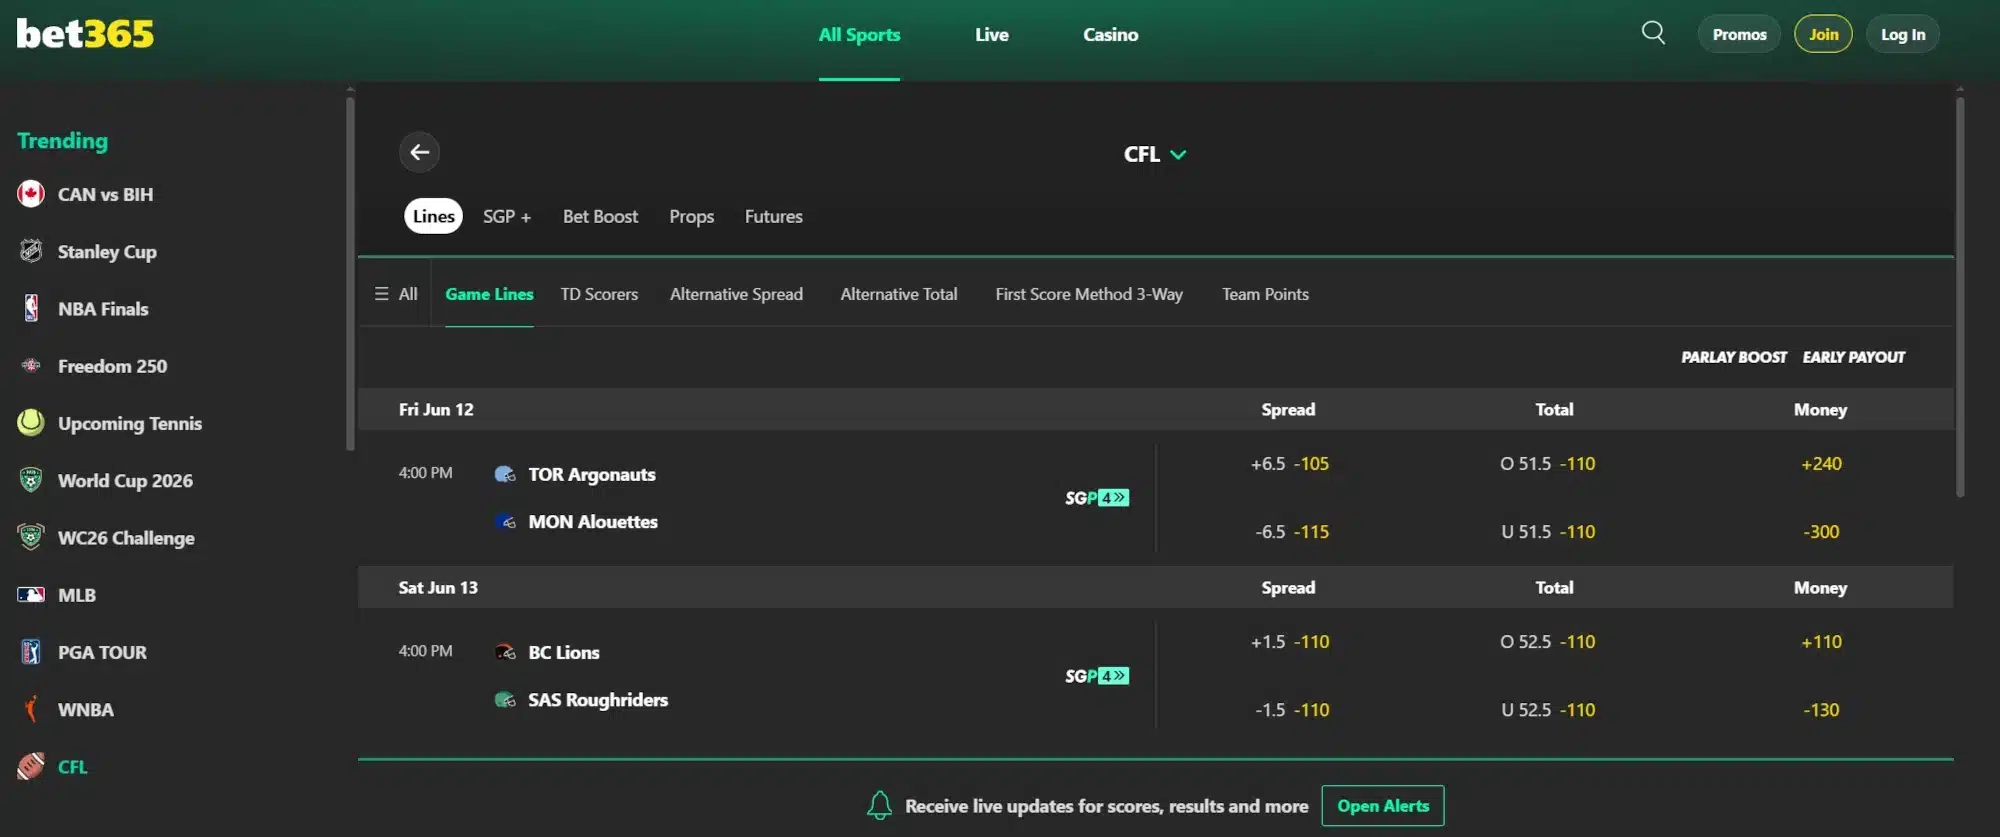Click the Promos button
The width and height of the screenshot is (2000, 837).
tap(1739, 34)
